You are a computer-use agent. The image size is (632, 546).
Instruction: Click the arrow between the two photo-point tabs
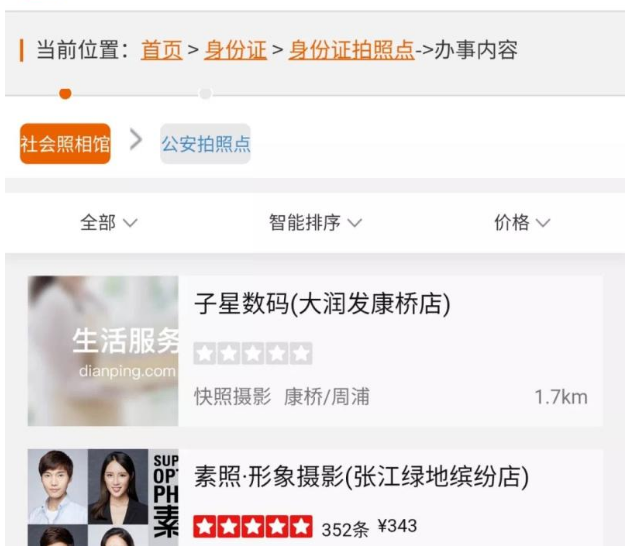[136, 140]
